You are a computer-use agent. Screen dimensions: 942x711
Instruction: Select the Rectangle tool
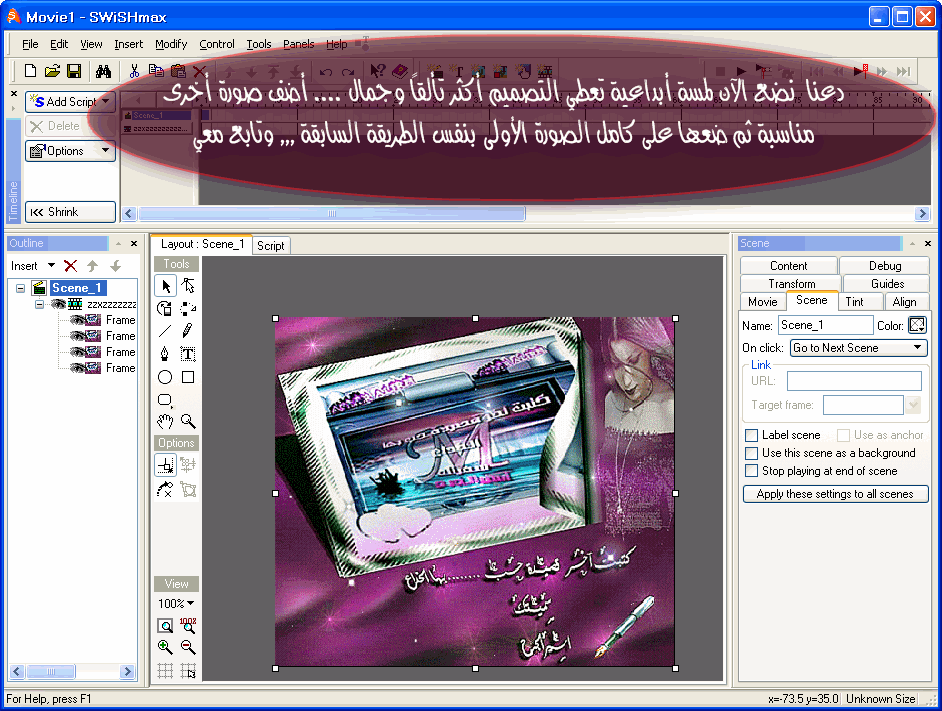[188, 377]
